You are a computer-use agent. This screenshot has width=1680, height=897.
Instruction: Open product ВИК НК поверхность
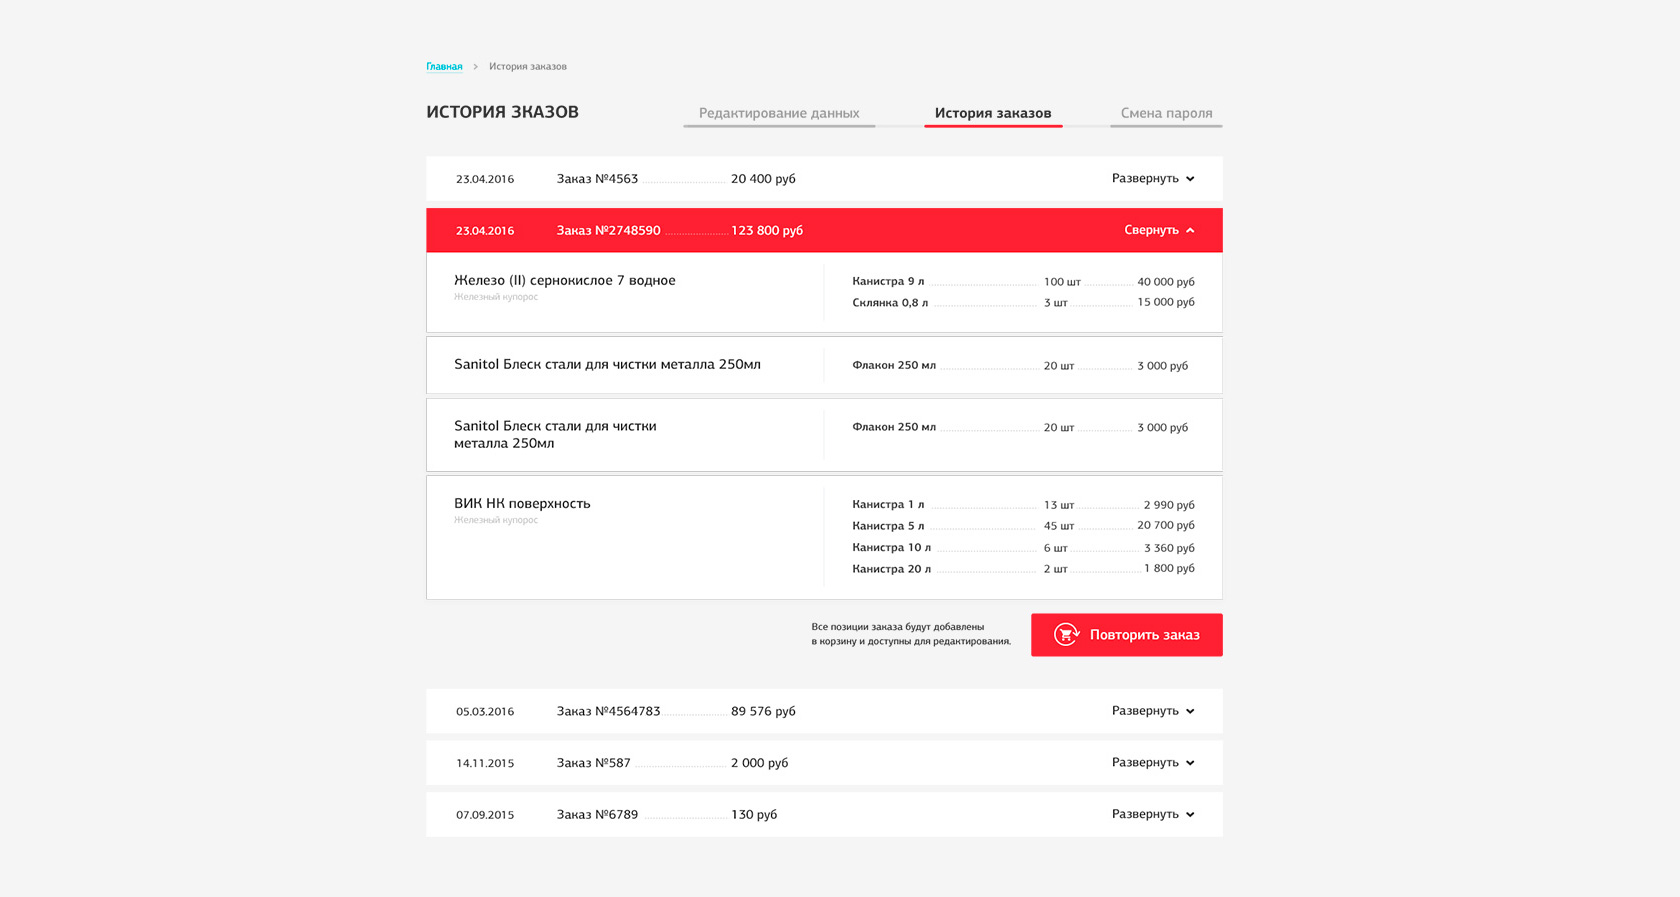tap(522, 504)
